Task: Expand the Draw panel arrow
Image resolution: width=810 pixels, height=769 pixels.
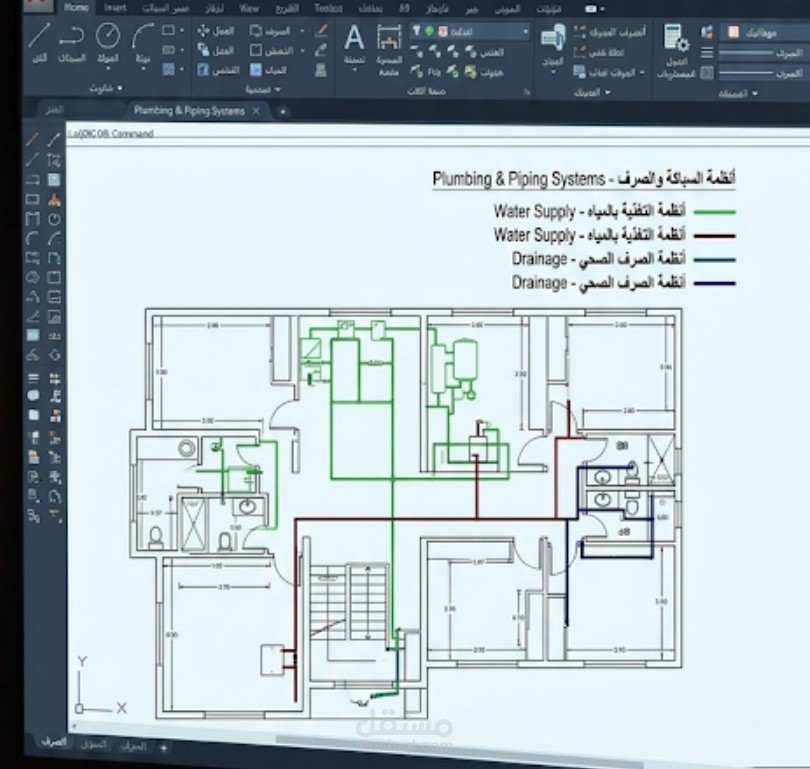Action: 120,88
